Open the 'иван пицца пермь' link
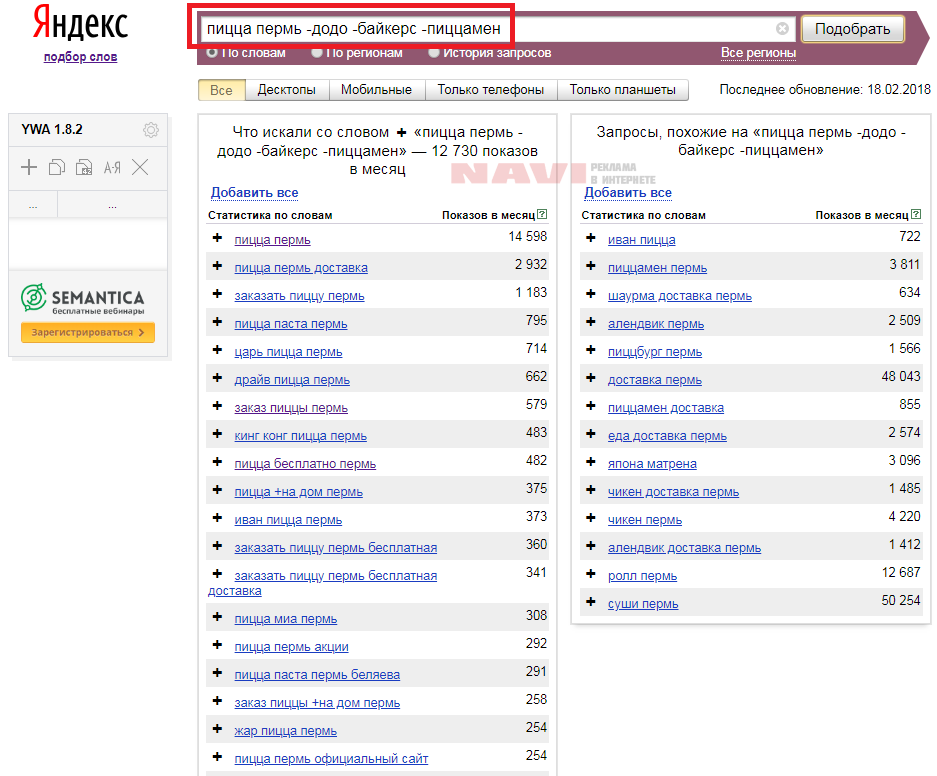Screen dimensions: 937x776 point(288,520)
